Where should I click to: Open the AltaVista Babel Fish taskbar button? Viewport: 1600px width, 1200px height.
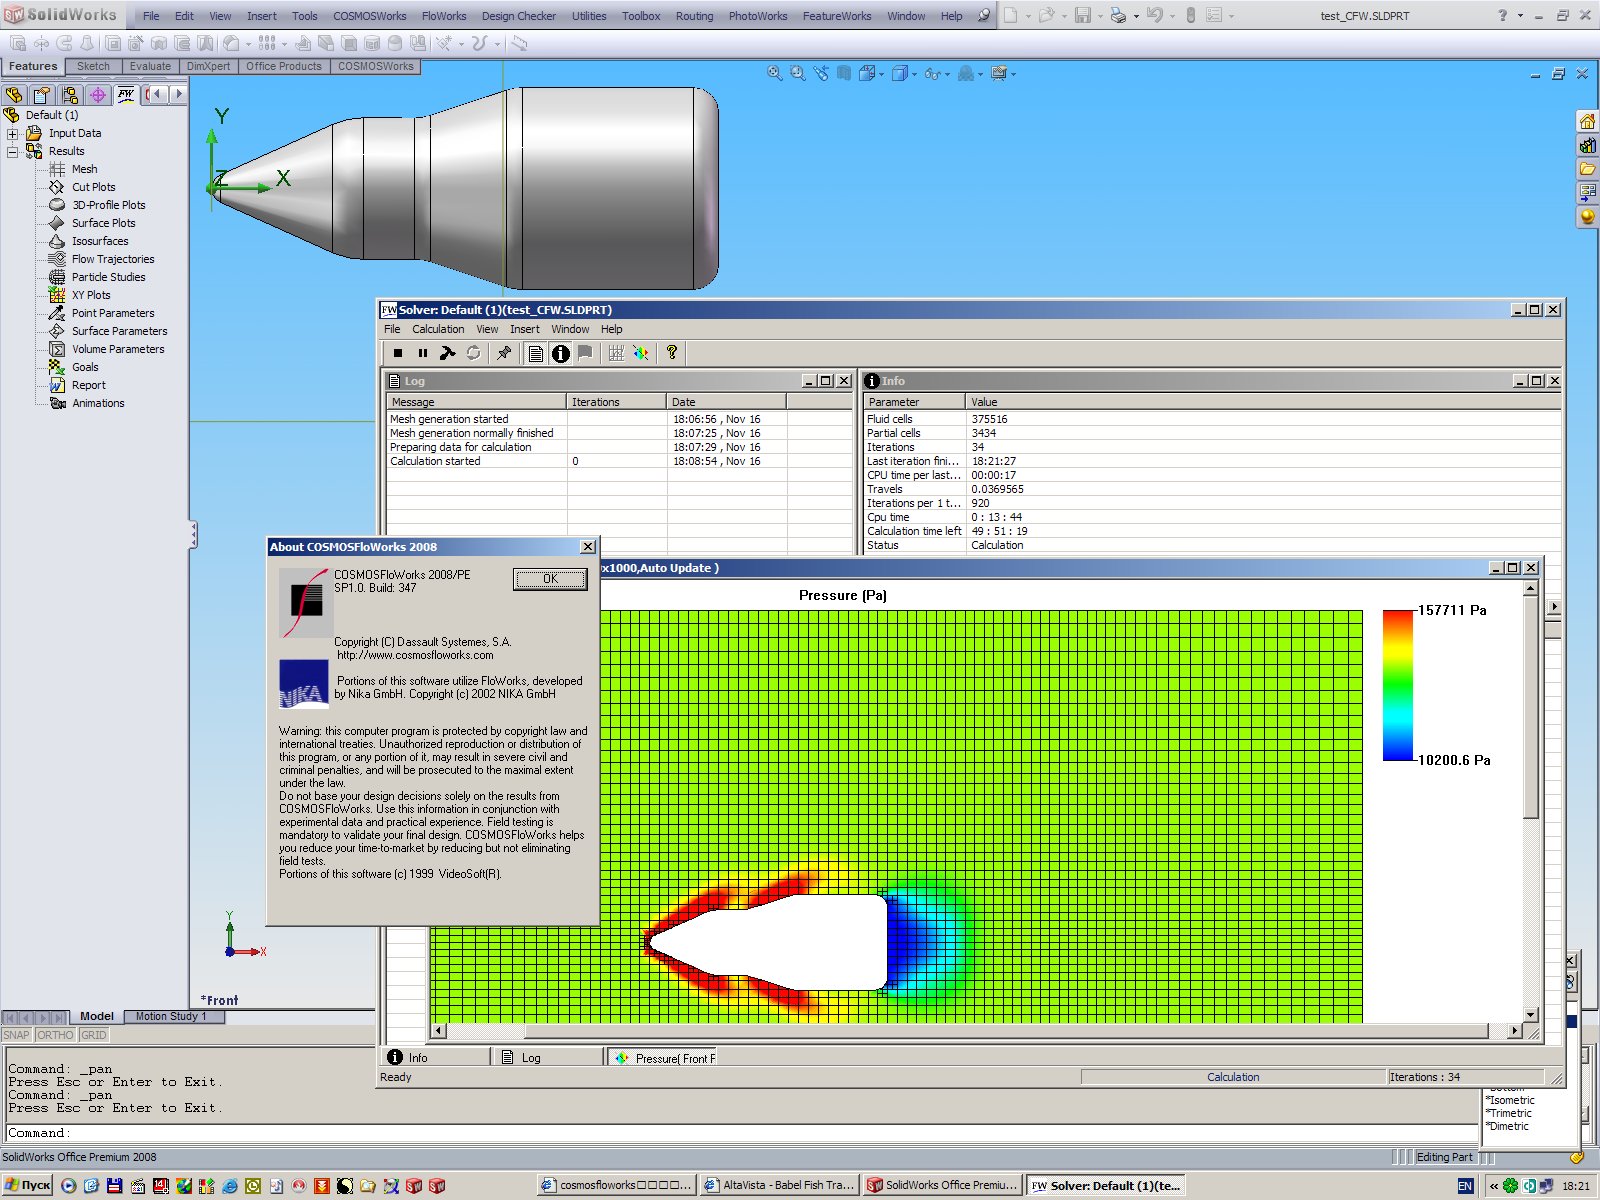pyautogui.click(x=779, y=1185)
